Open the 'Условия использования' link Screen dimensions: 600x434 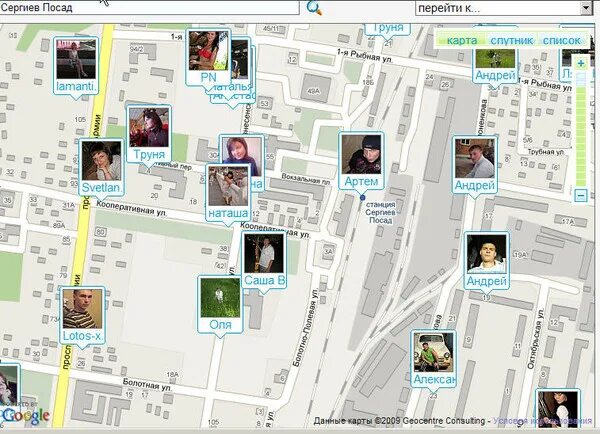pyautogui.click(x=542, y=421)
